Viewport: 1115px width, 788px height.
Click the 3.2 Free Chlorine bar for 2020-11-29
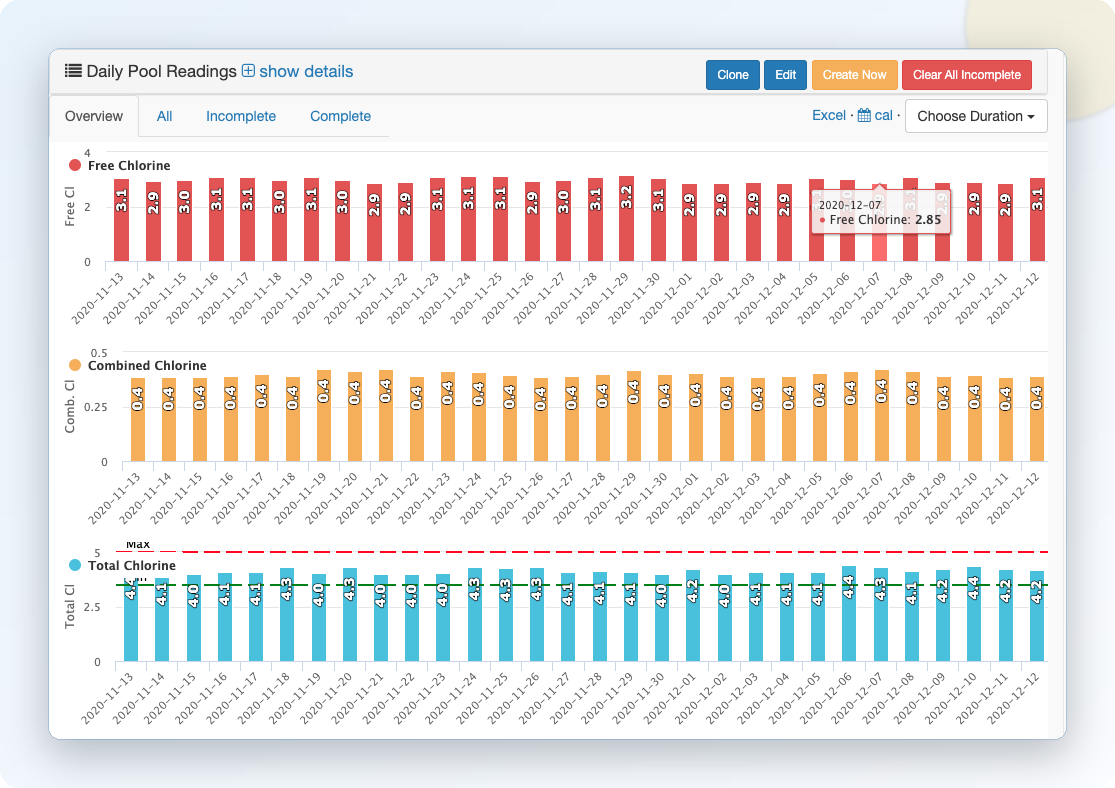pos(626,219)
